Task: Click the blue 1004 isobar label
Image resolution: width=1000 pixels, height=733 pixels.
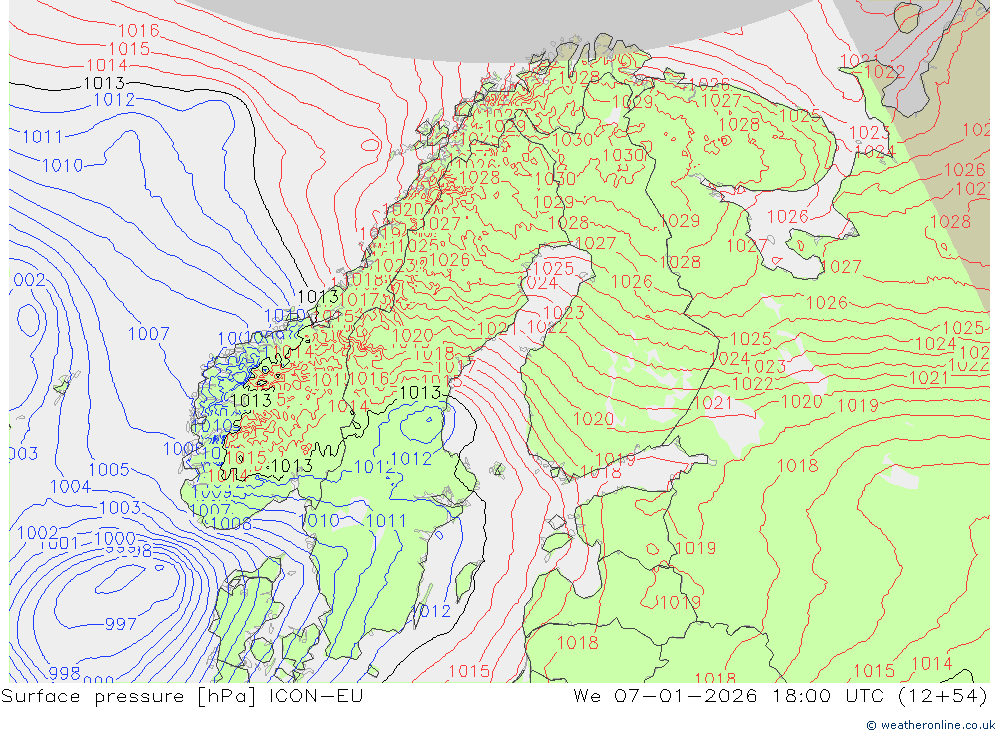Action: 70,487
